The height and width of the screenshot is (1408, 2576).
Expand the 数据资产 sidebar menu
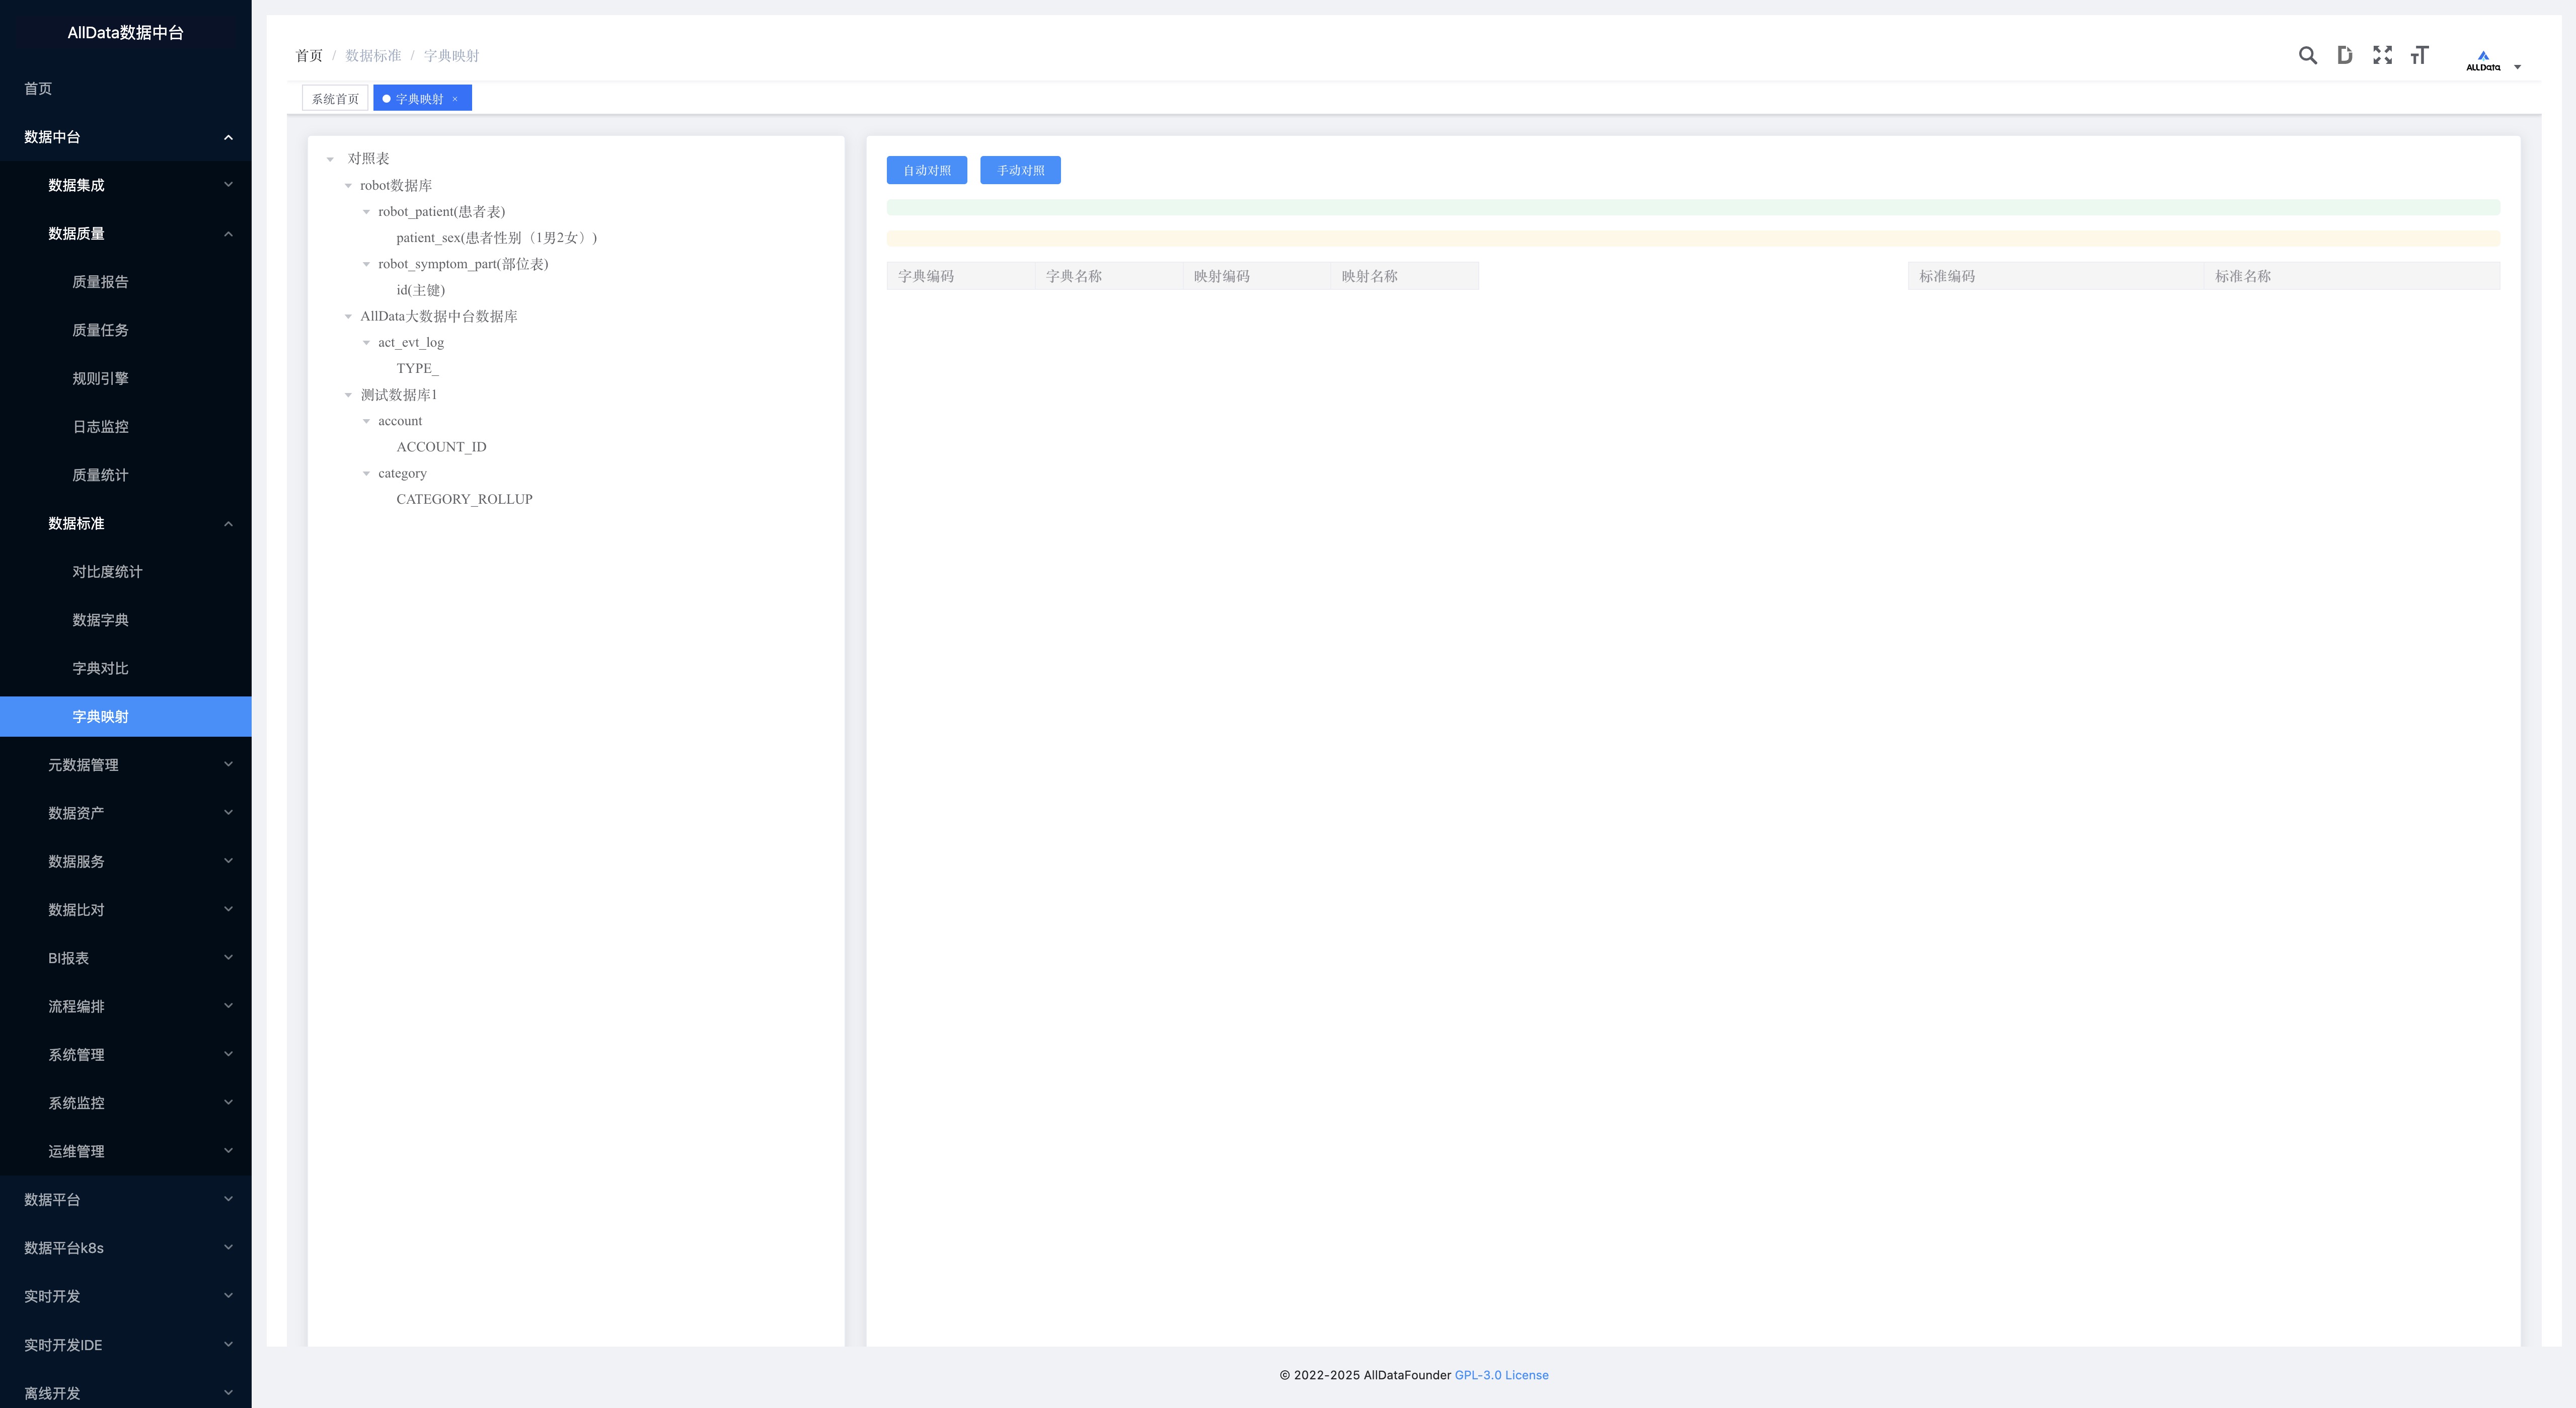pyautogui.click(x=126, y=813)
